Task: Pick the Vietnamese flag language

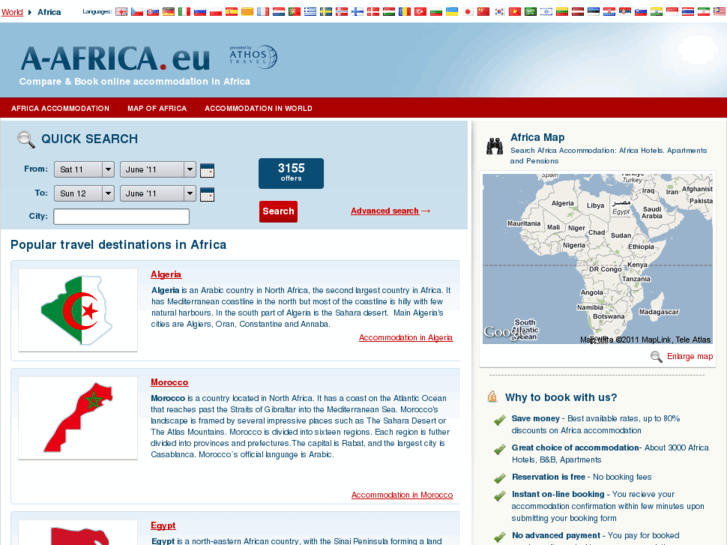Action: pos(516,12)
